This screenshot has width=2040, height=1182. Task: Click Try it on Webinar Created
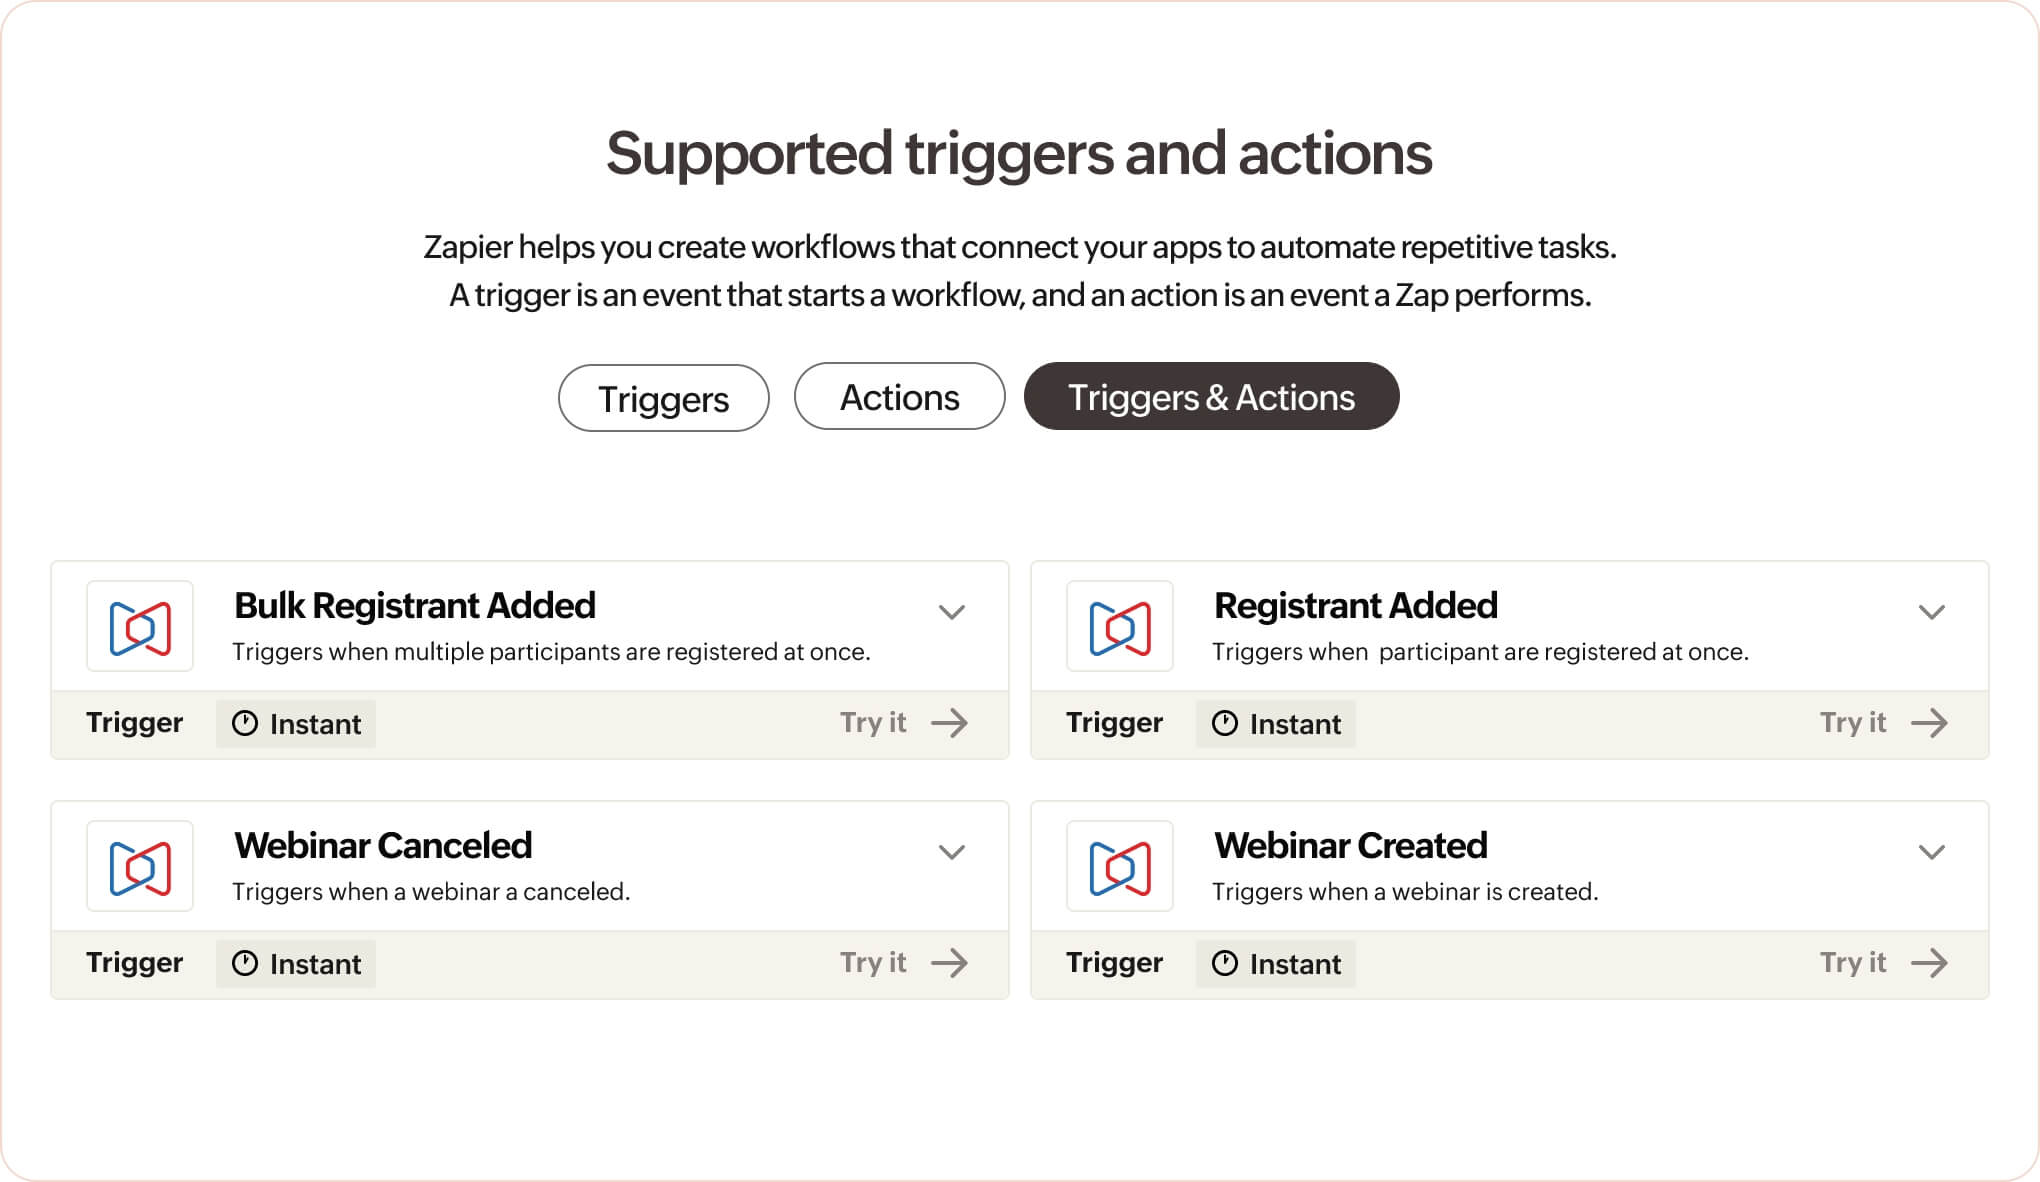1853,962
